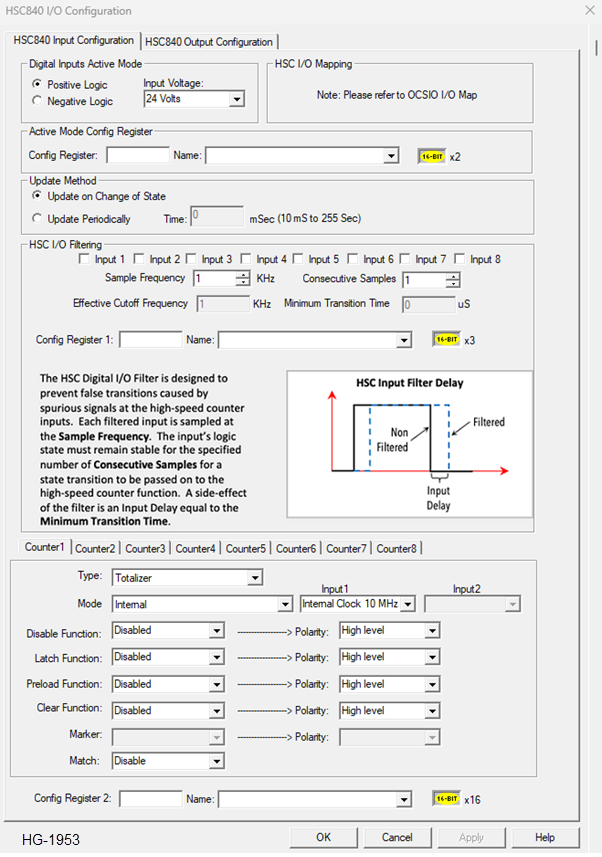Open Config Register 1 Name dropdown
This screenshot has width=602, height=857.
(404, 340)
